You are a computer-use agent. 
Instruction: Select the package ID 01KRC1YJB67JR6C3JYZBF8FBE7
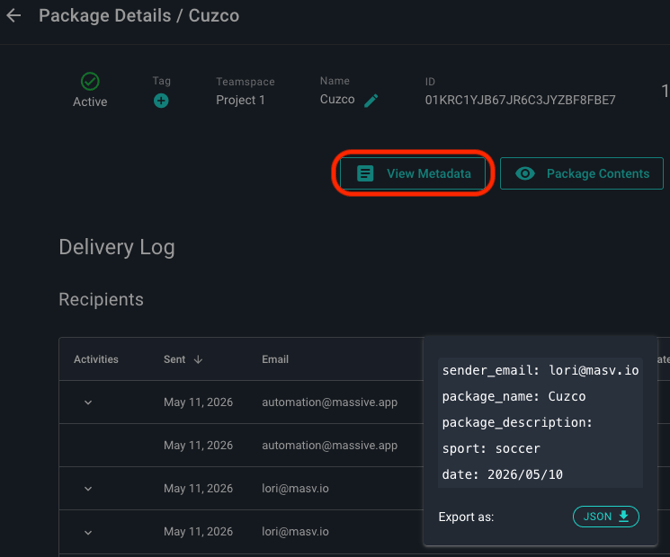point(520,100)
